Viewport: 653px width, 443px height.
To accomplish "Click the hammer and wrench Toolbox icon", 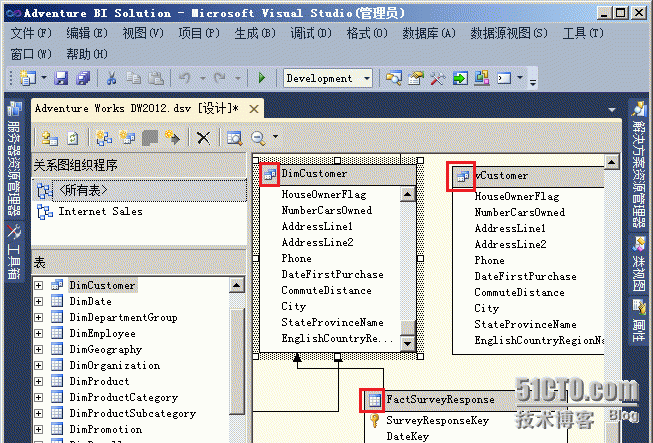I will click(x=438, y=78).
